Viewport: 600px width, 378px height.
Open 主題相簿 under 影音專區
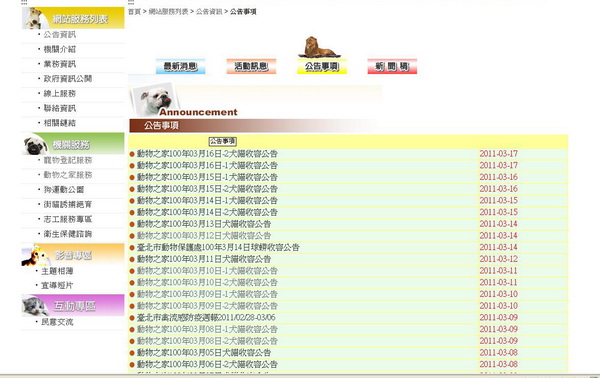[x=57, y=271]
